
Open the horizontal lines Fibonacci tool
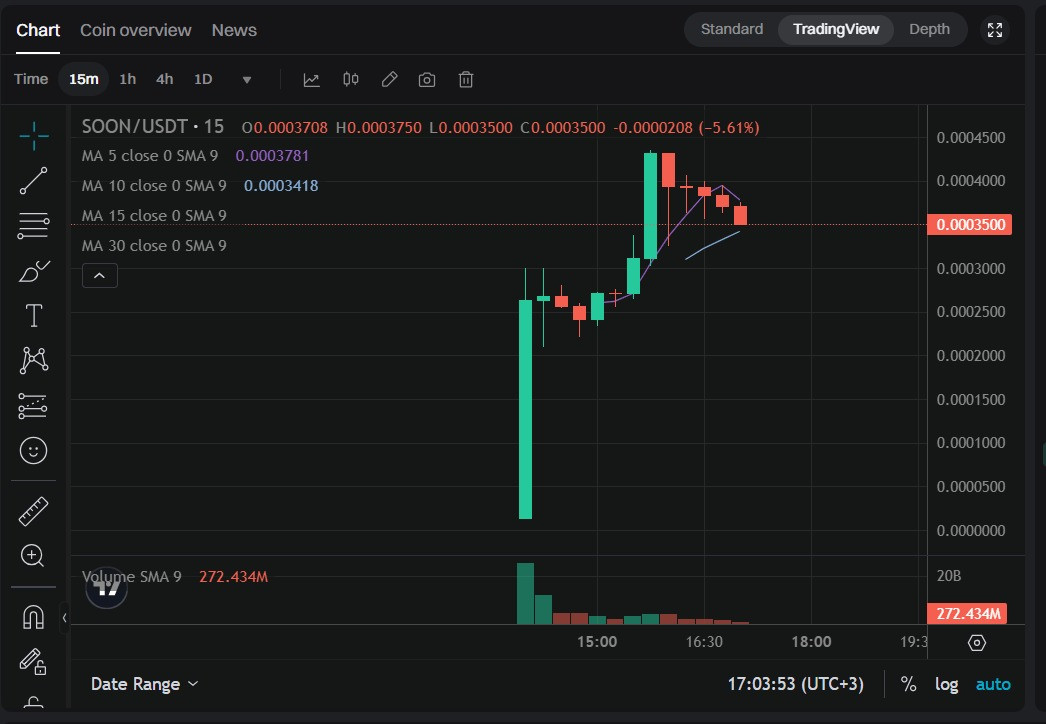pos(33,226)
